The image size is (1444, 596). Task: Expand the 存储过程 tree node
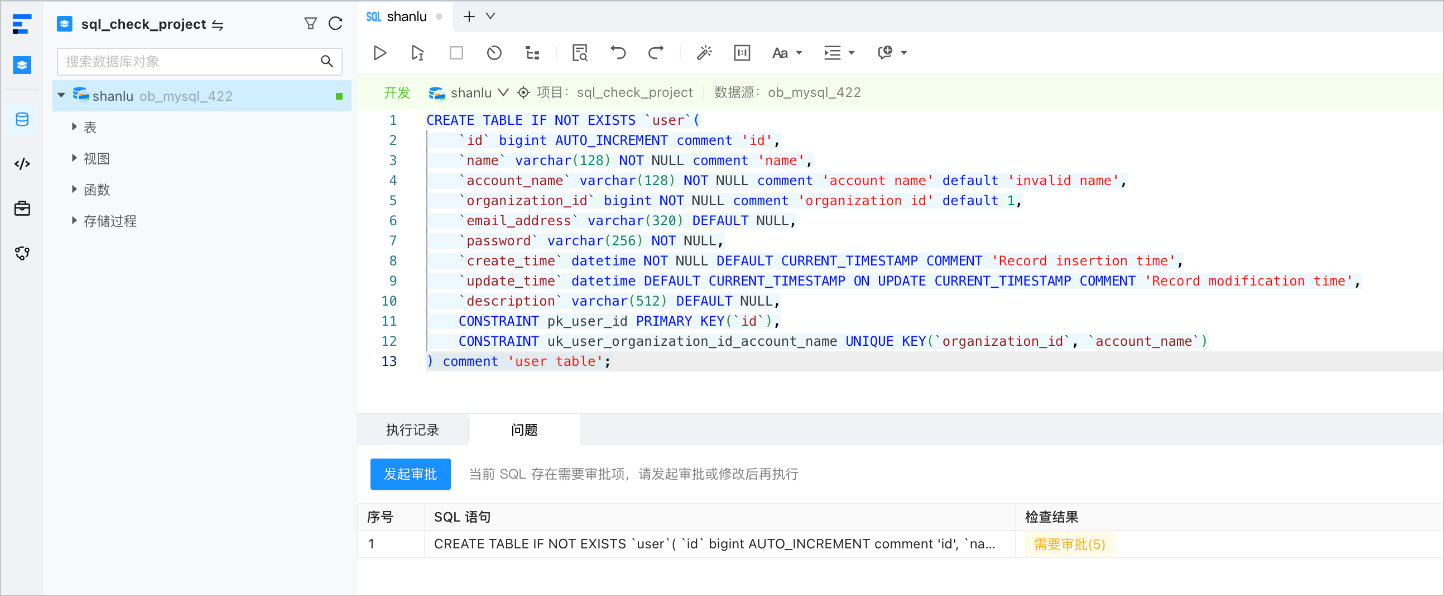tap(75, 220)
